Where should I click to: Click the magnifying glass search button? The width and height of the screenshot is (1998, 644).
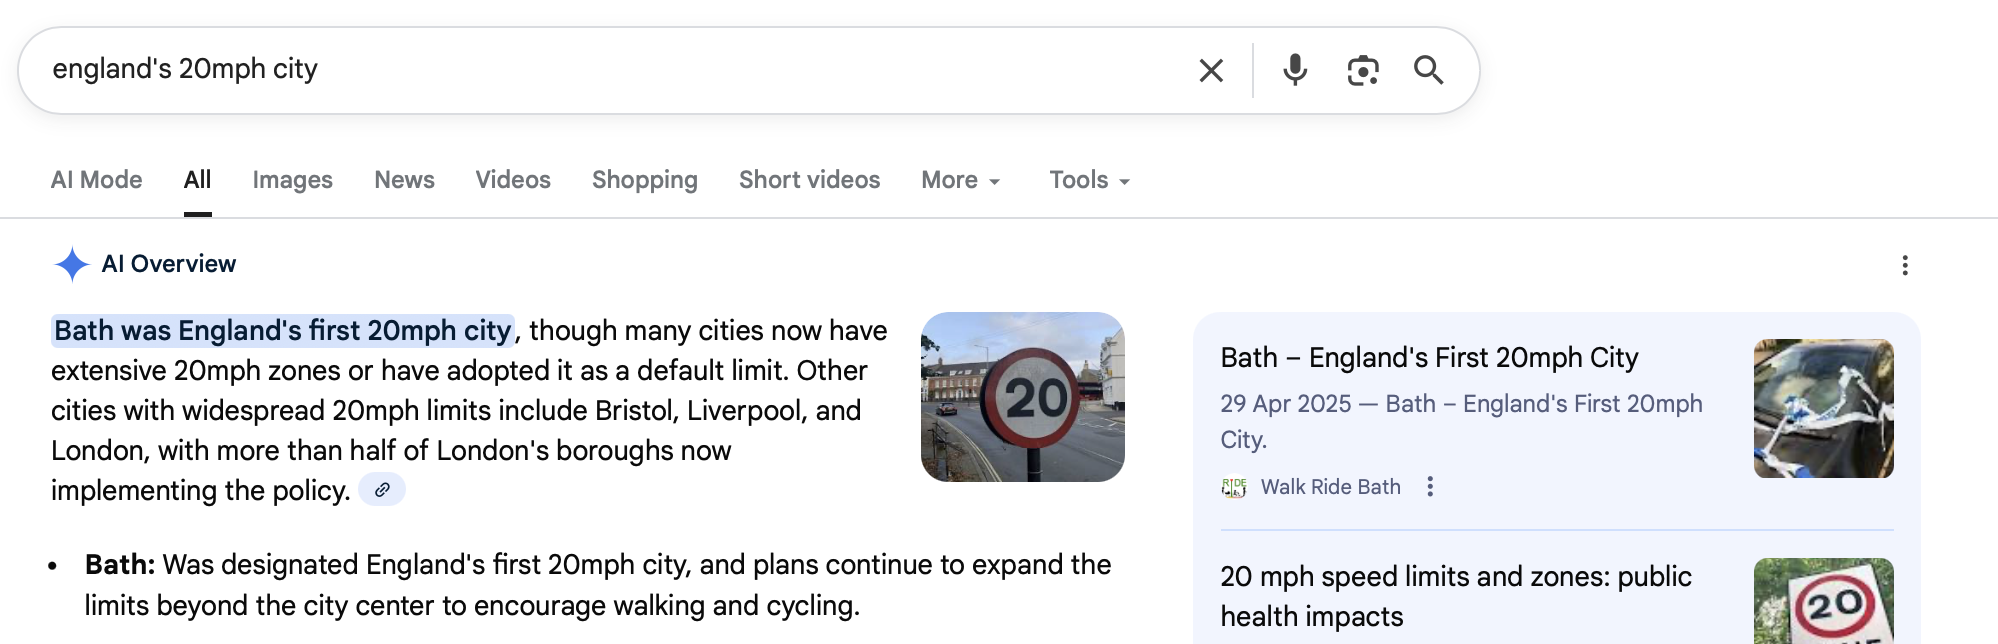tap(1428, 70)
